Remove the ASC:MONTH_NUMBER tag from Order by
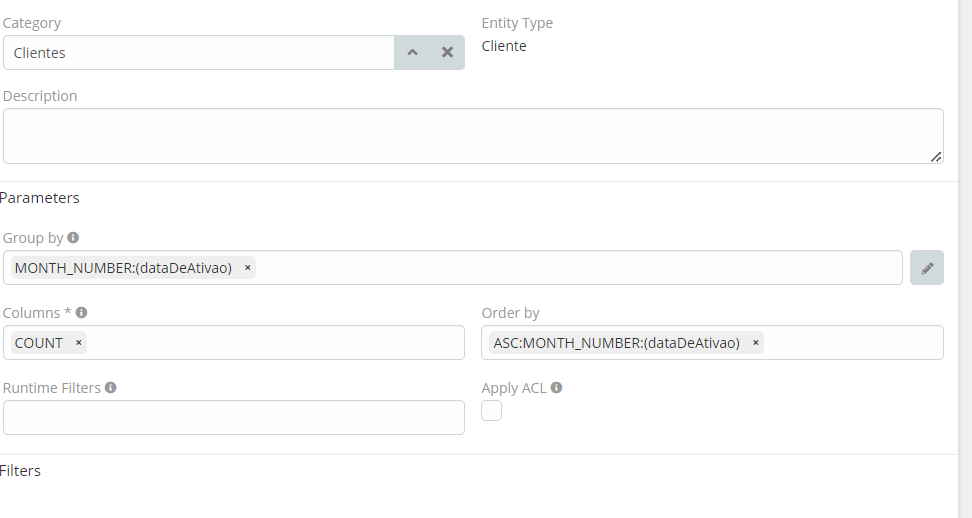This screenshot has height=518, width=972. tap(756, 343)
